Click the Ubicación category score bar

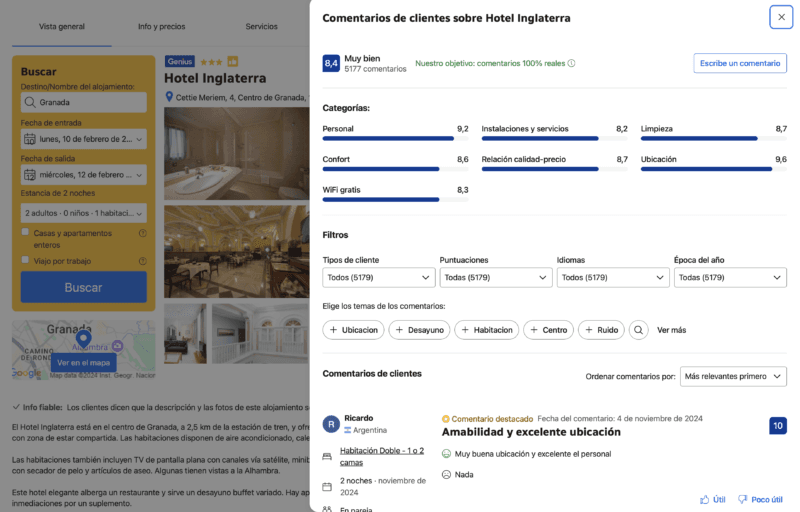[x=714, y=169]
